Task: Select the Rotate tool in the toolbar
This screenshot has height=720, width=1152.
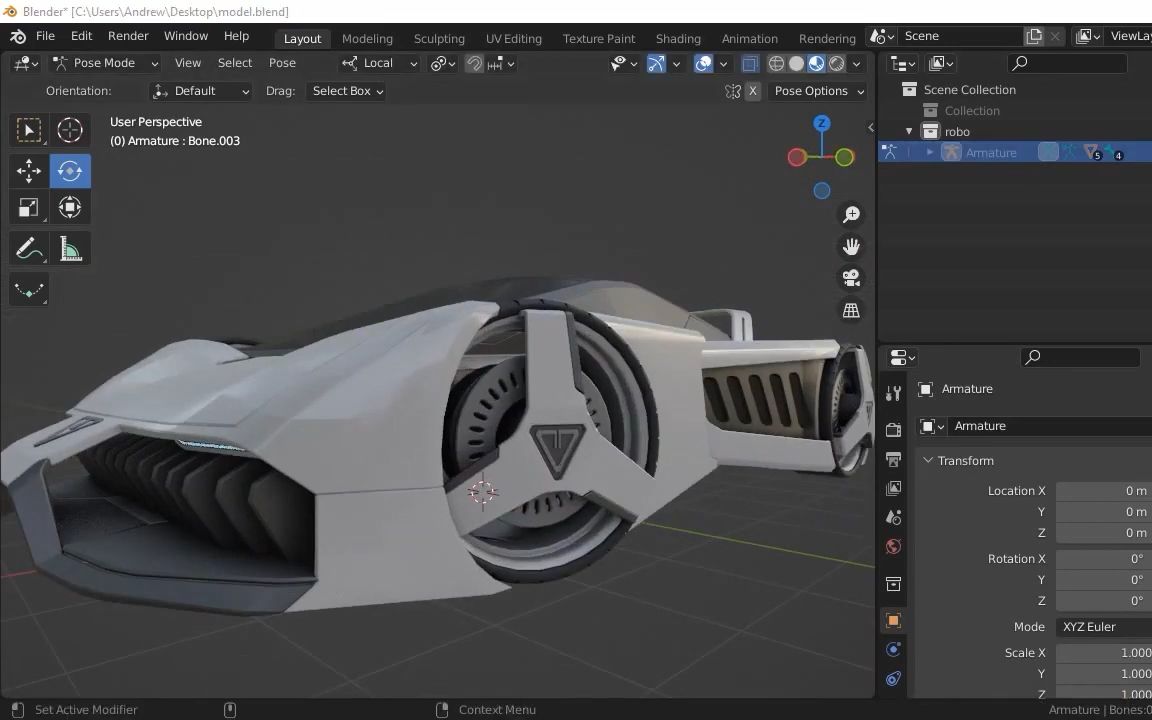Action: click(x=69, y=171)
